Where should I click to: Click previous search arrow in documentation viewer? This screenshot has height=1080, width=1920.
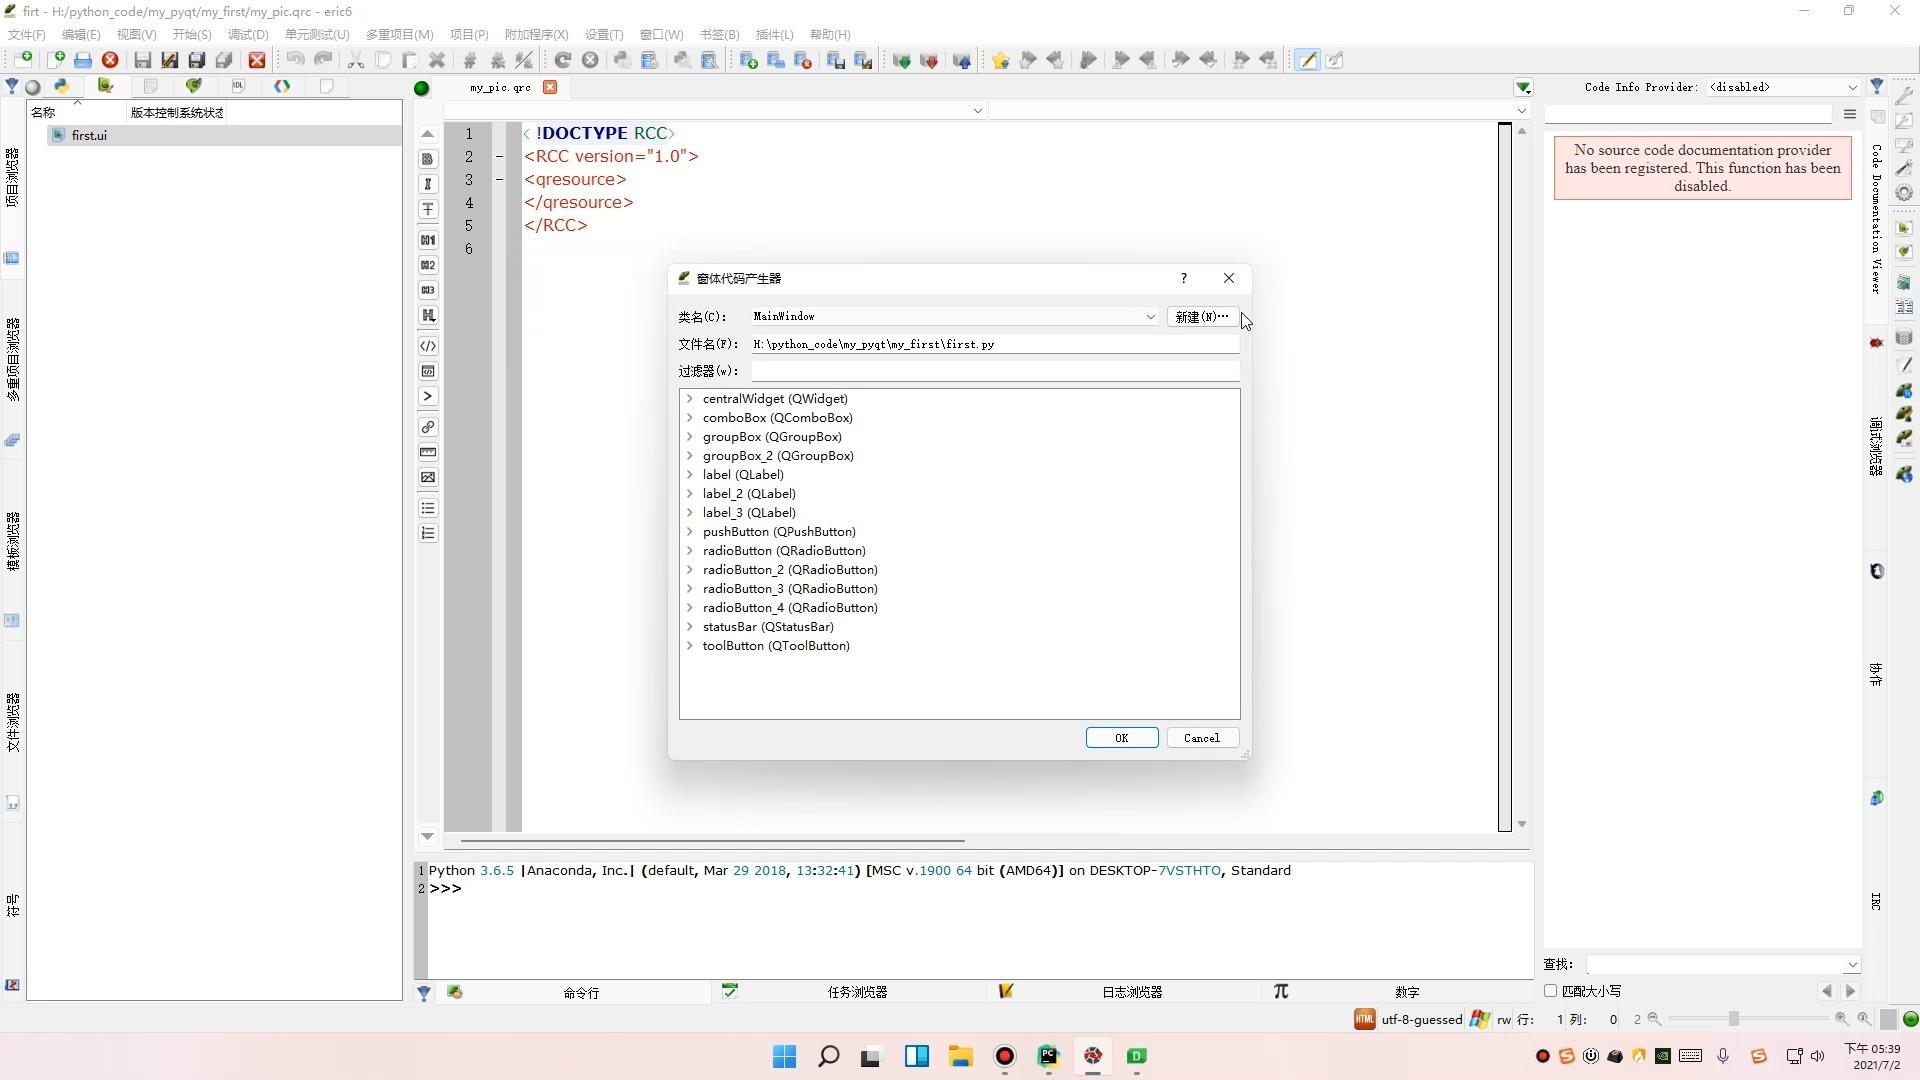click(x=1827, y=991)
